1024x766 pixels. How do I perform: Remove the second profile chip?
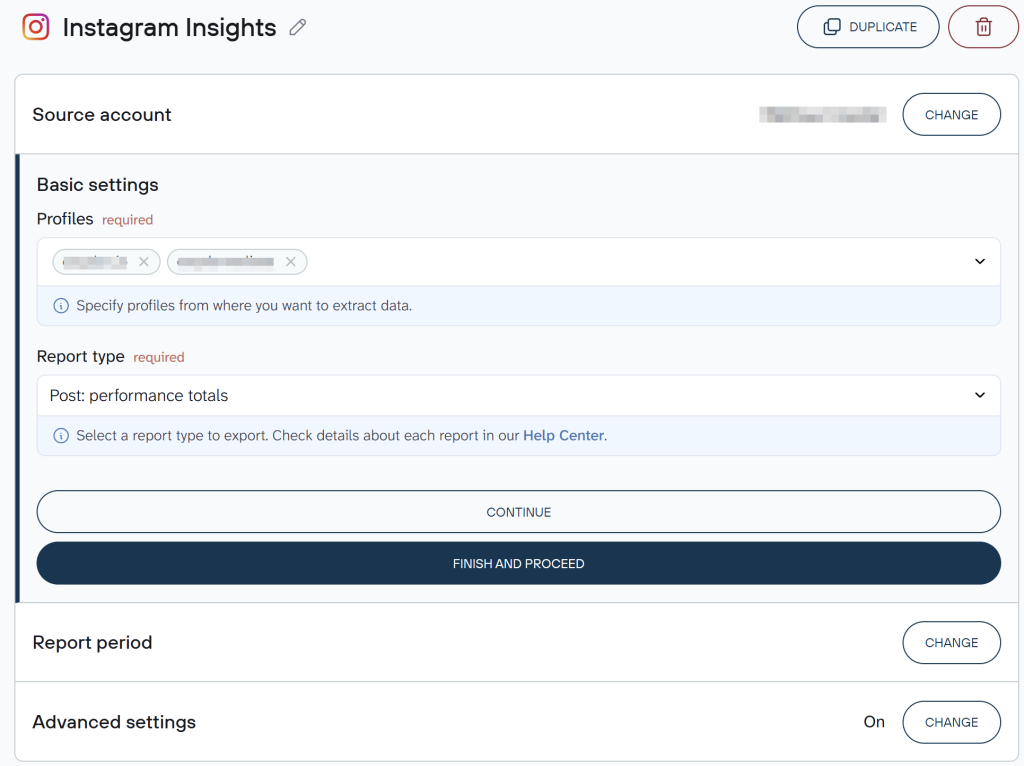[291, 262]
